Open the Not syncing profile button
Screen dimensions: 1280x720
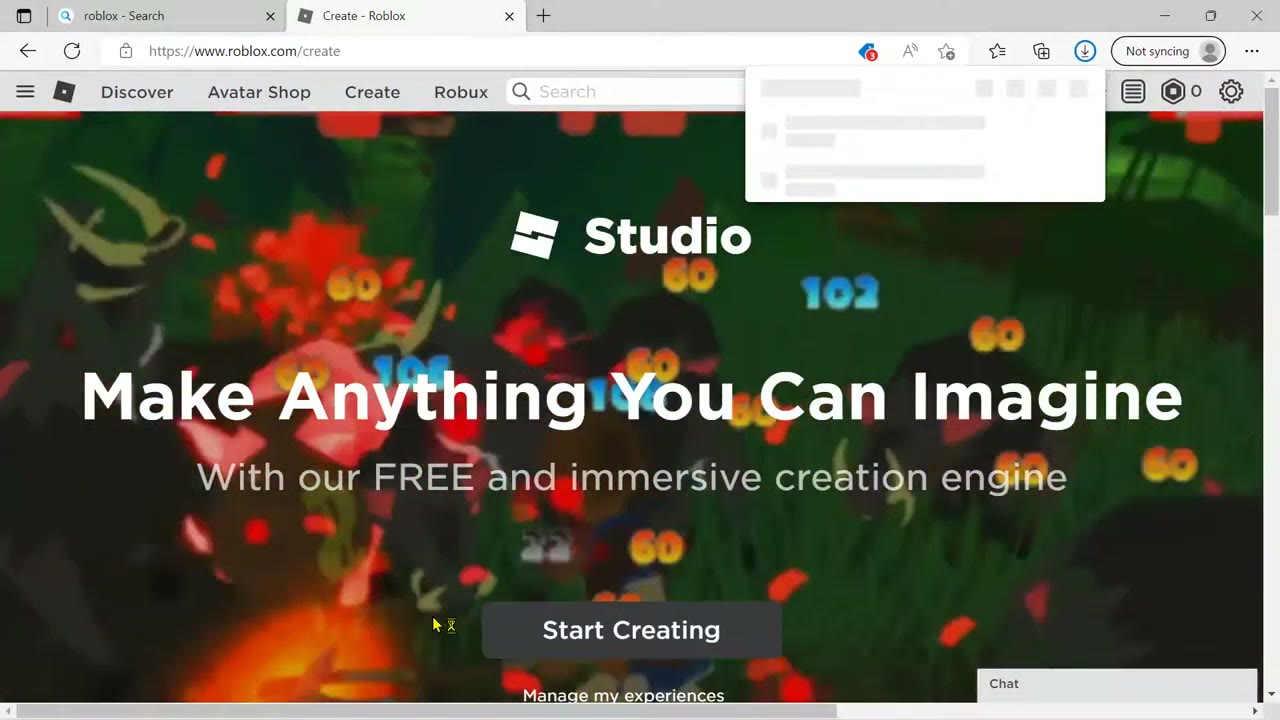(x=1168, y=51)
